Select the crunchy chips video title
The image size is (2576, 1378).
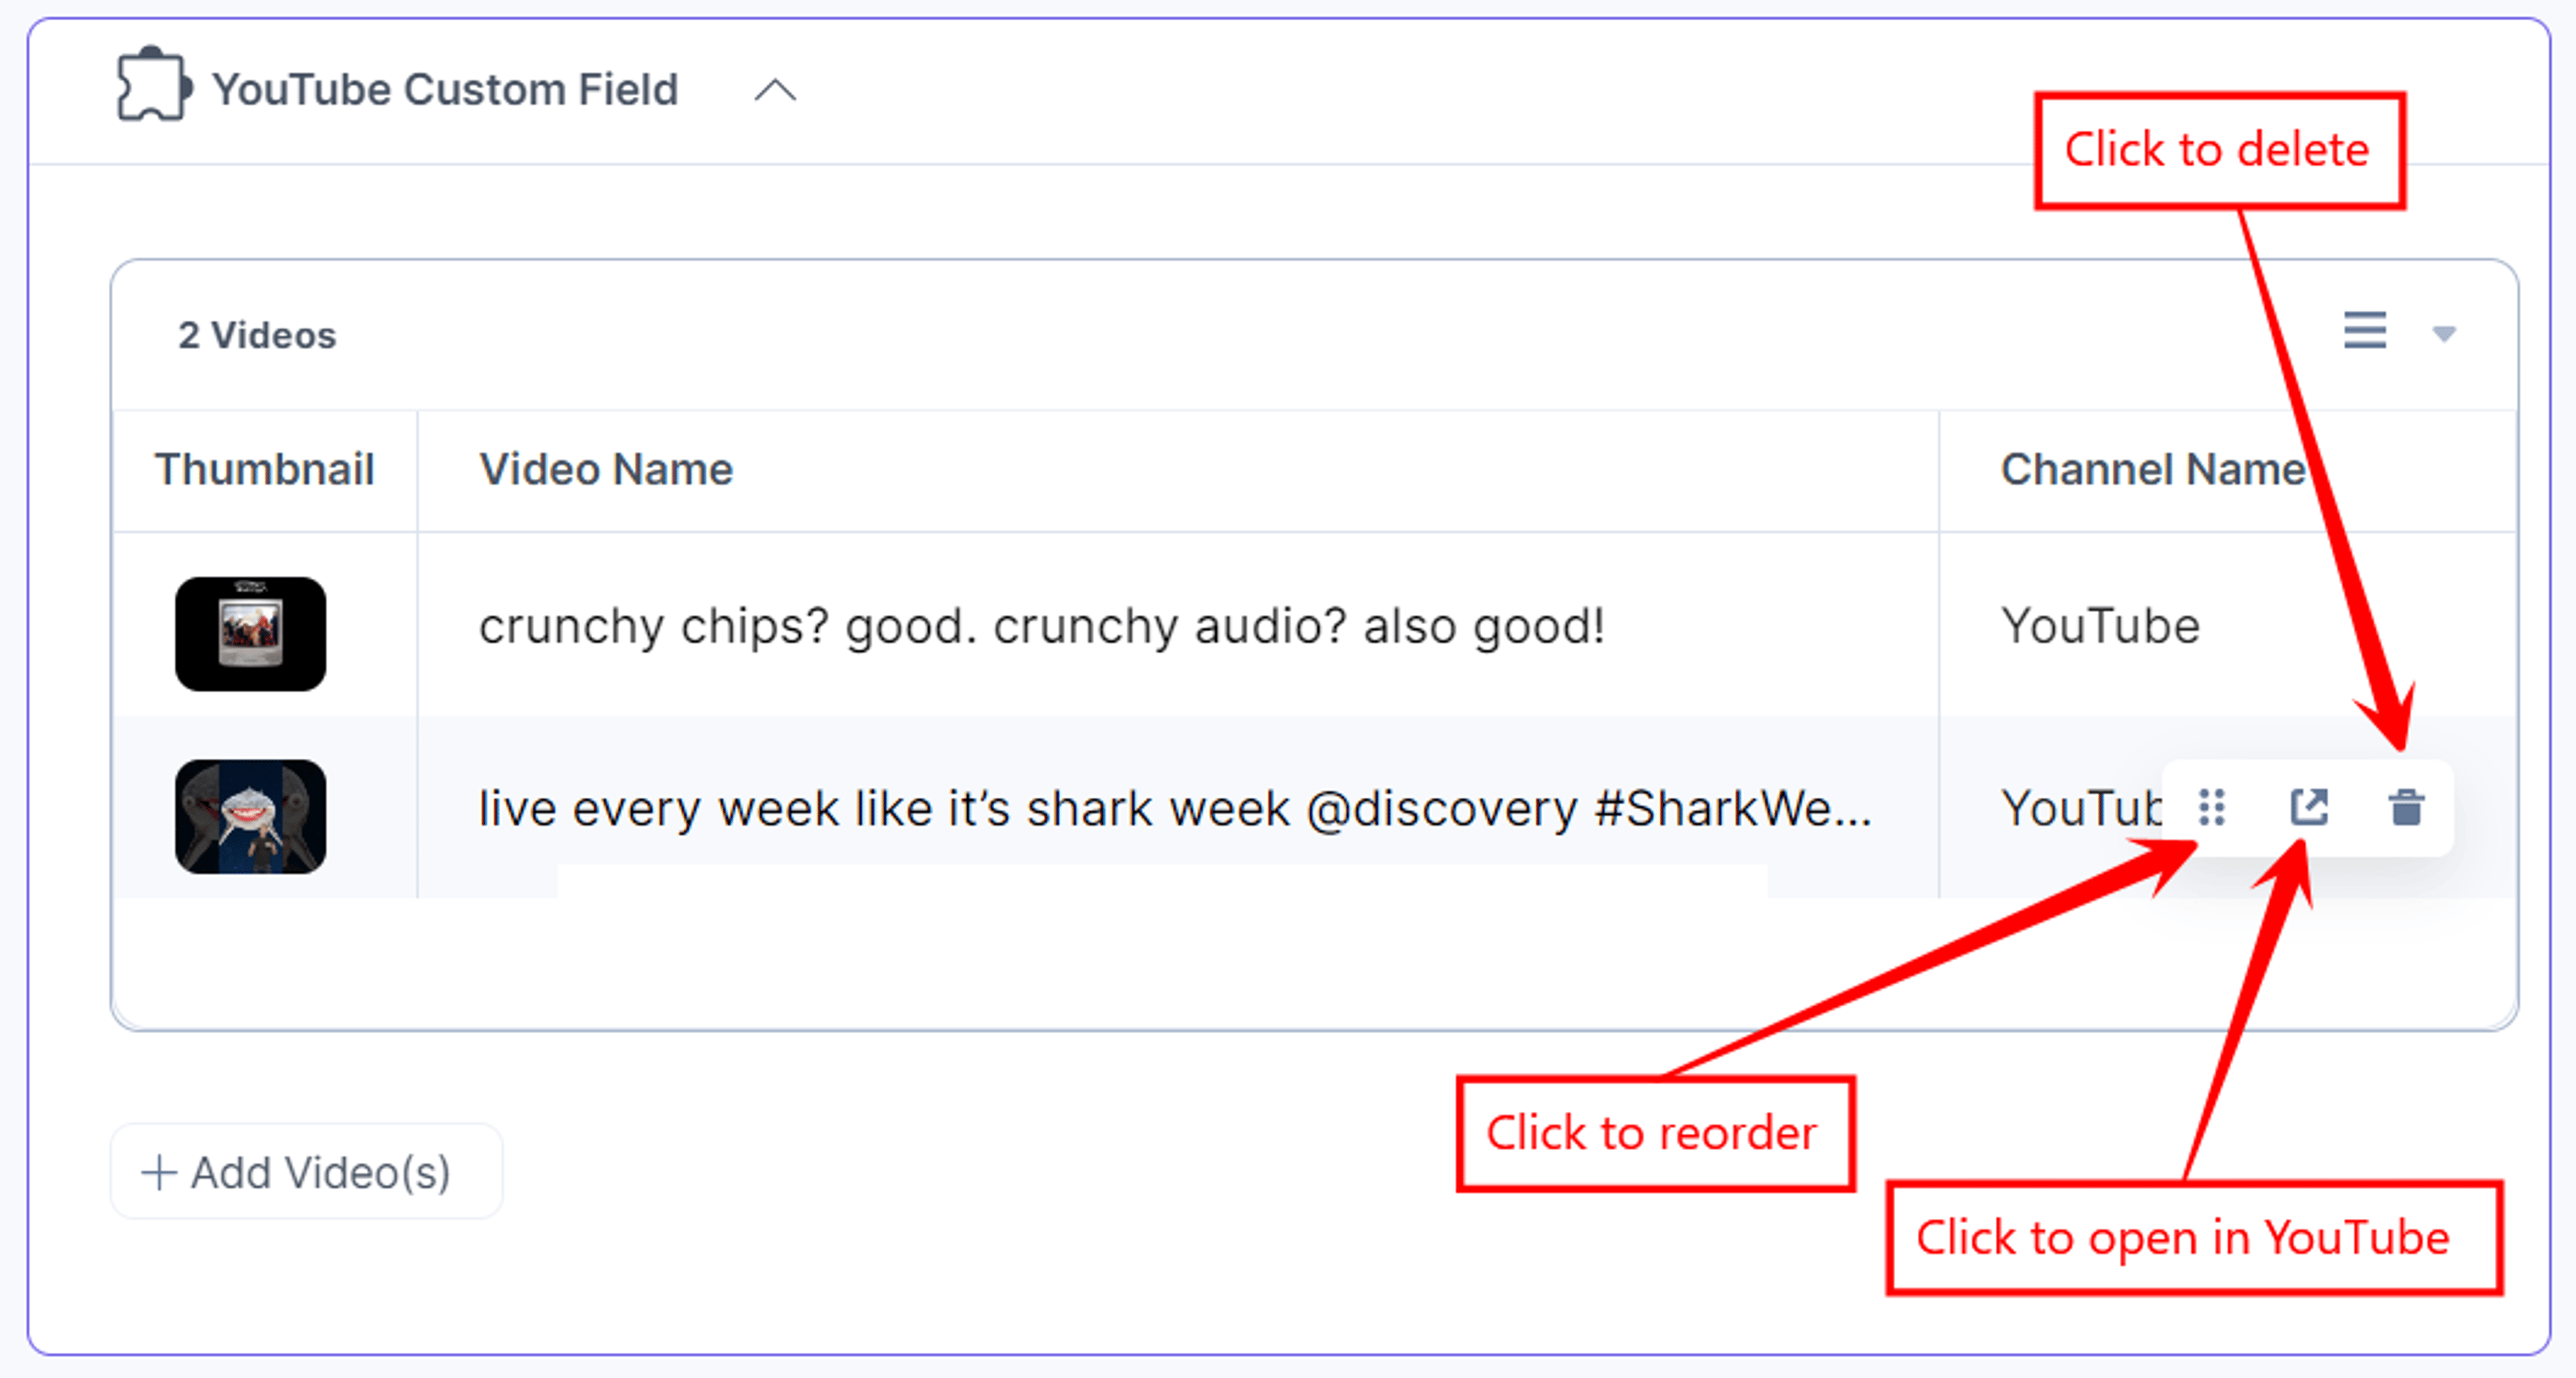[x=1042, y=627]
